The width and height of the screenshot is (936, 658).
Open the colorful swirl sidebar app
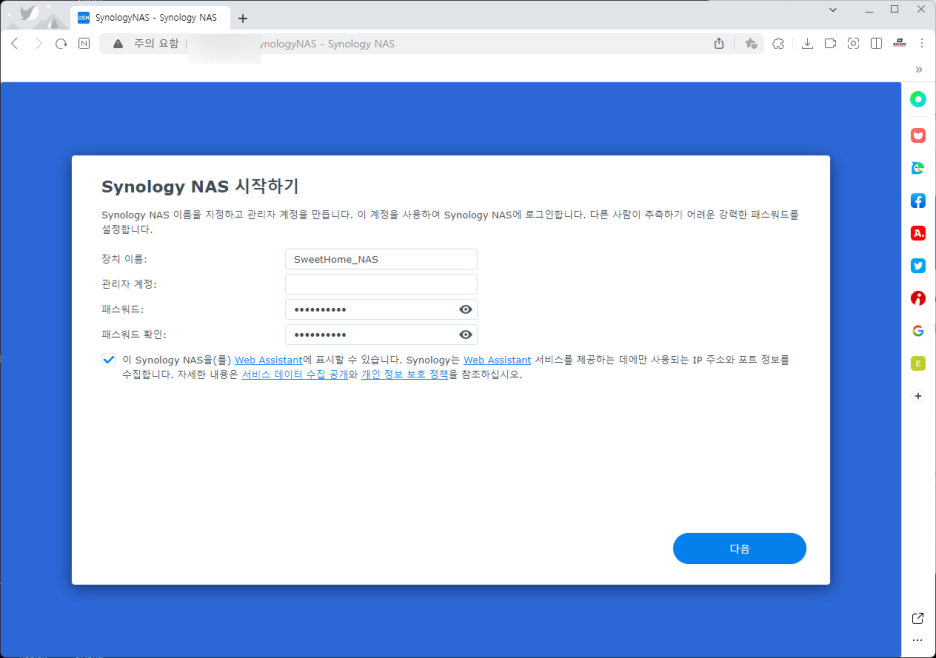coord(918,168)
